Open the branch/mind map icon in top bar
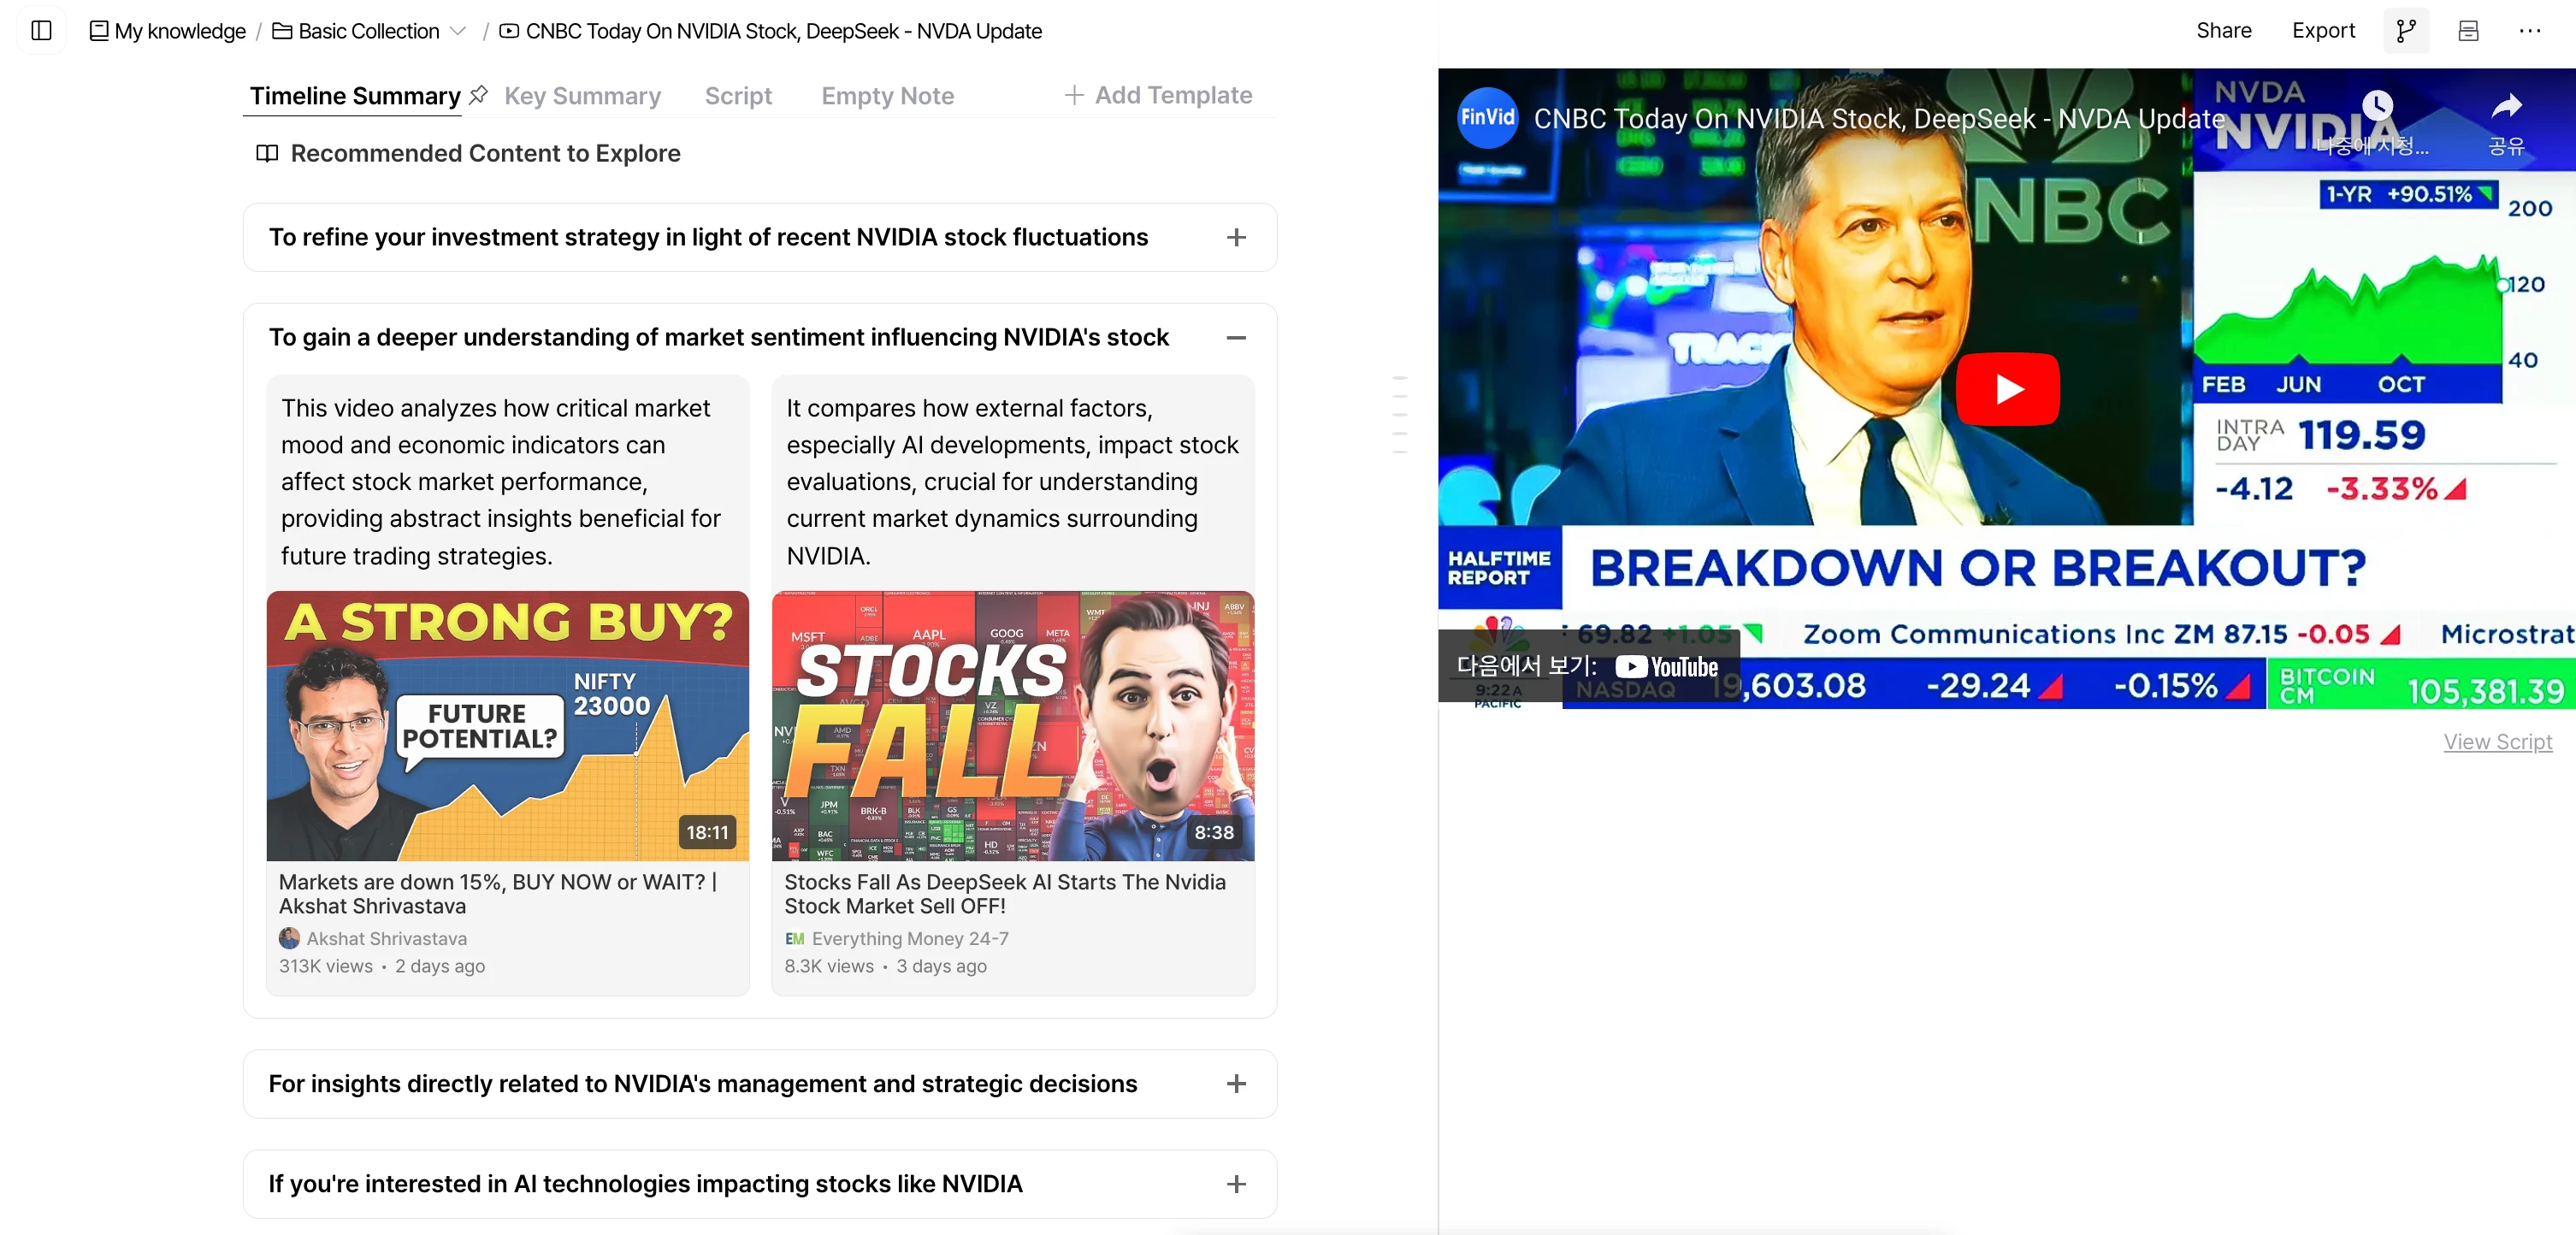Viewport: 2576px width, 1235px height. [x=2406, y=31]
